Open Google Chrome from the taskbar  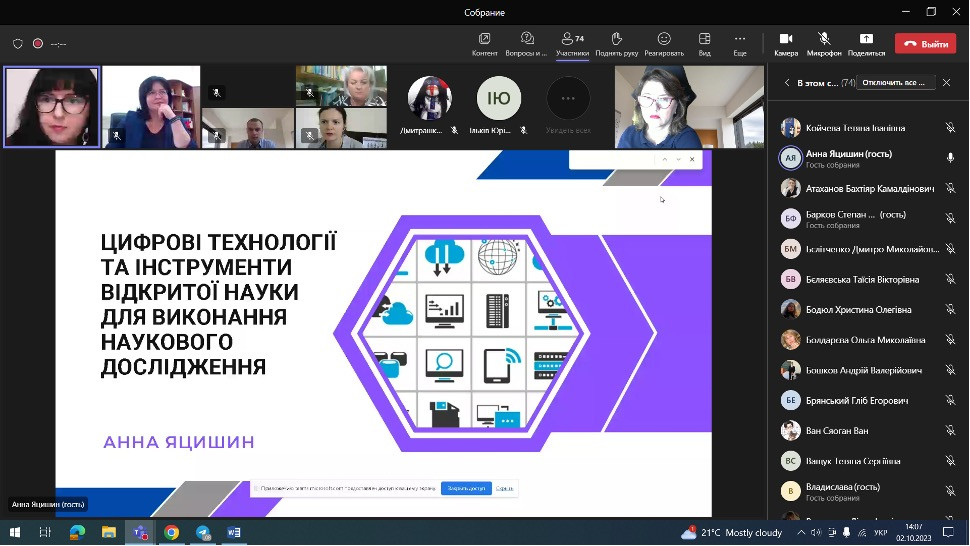coord(171,533)
